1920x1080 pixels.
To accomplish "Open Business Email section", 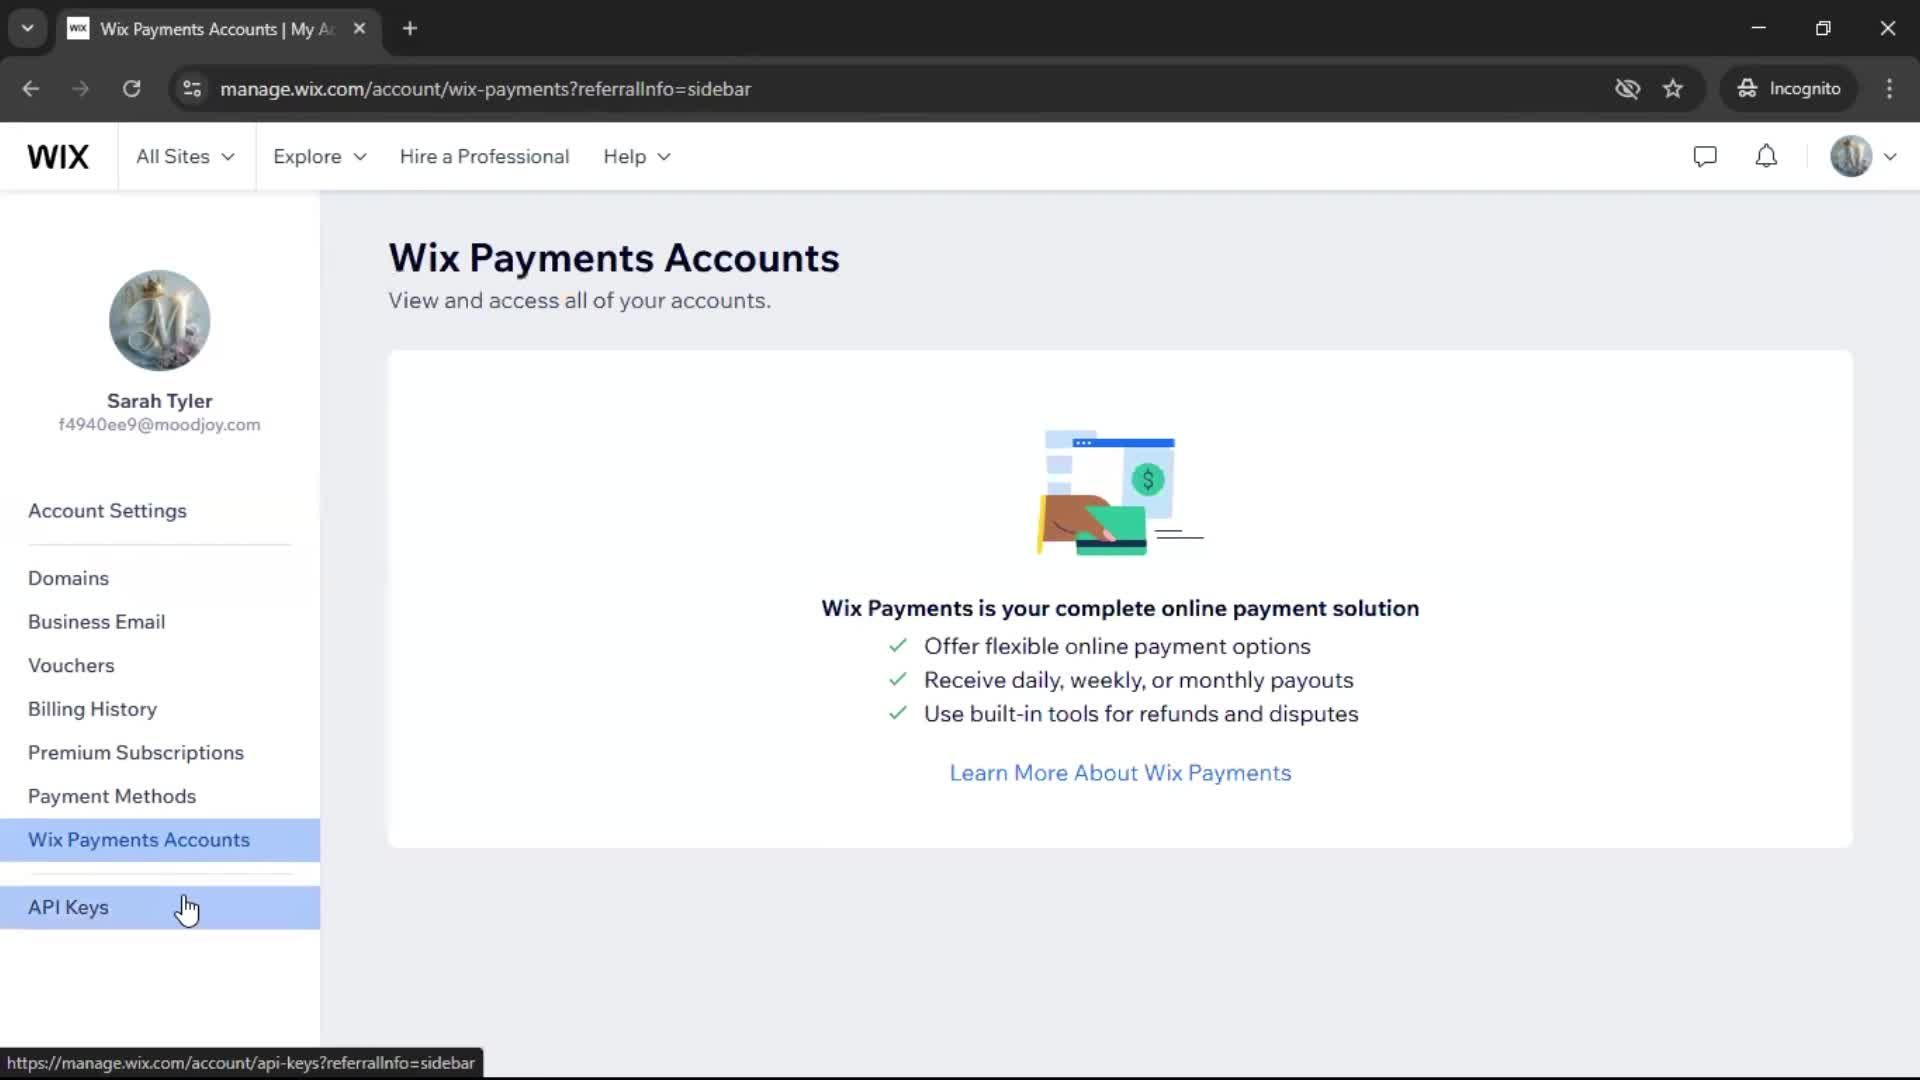I will (x=96, y=622).
